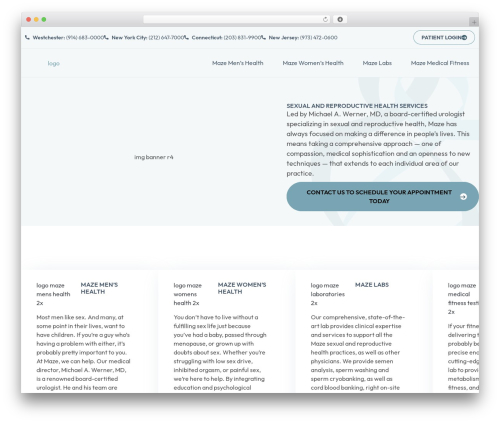Screen dimensions: 500x423
Task: Click the browser reload icon
Action: 325,20
